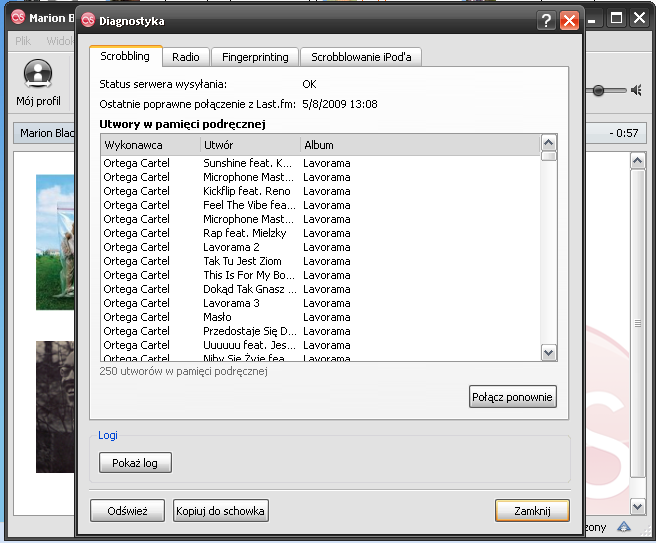
Task: Click the status bar up-arrow icon
Action: tap(624, 527)
